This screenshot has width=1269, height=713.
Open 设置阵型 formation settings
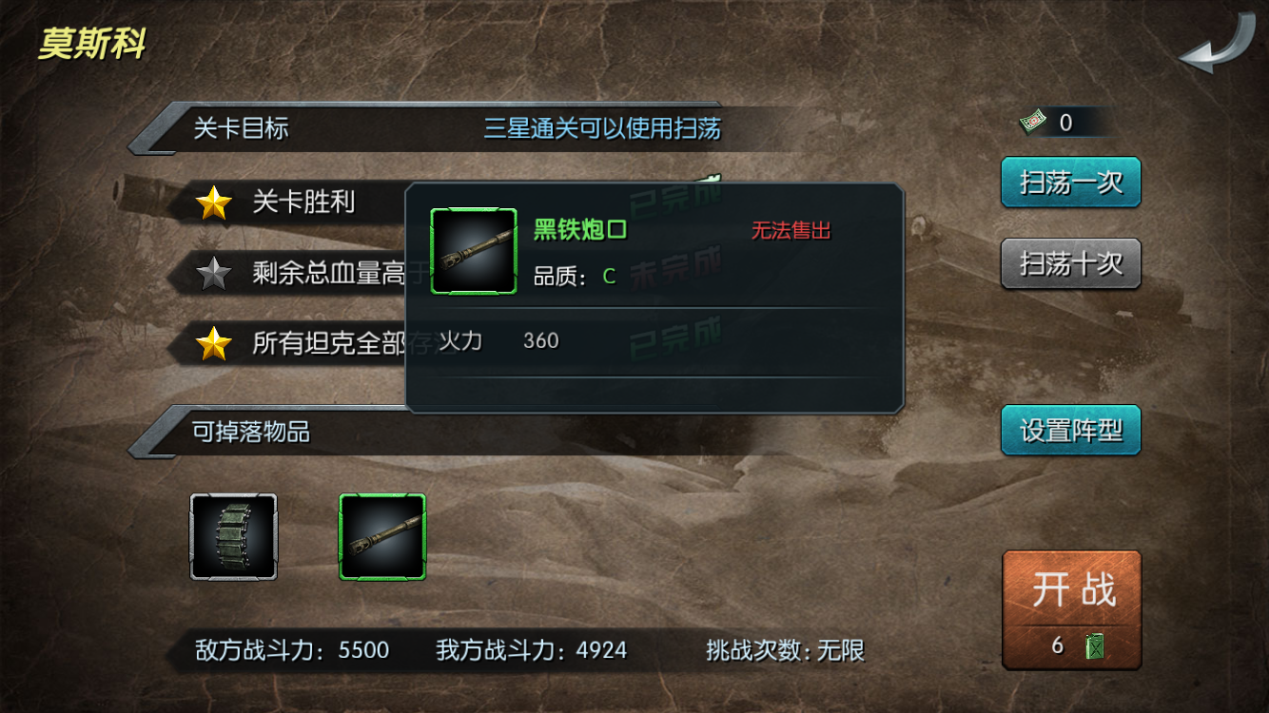tap(1071, 431)
